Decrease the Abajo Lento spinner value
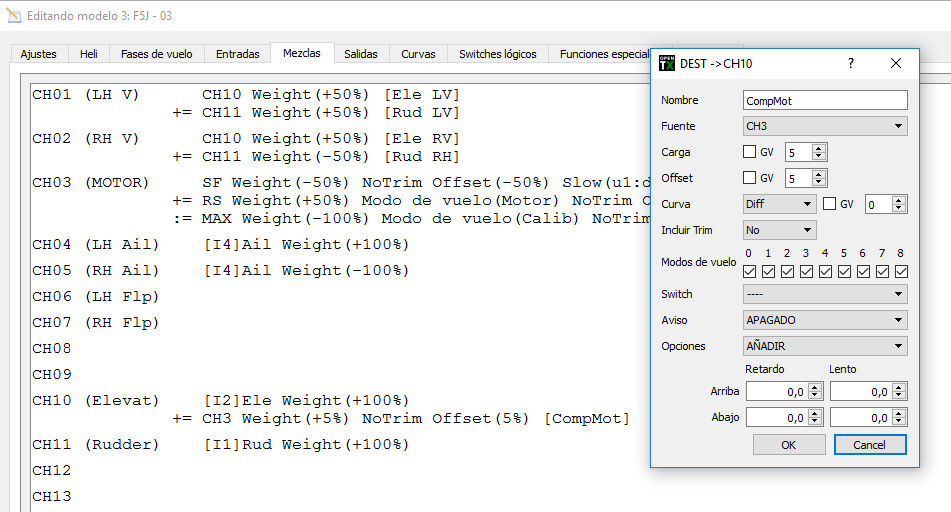Screen dimensions: 951x512 [x=901, y=422]
